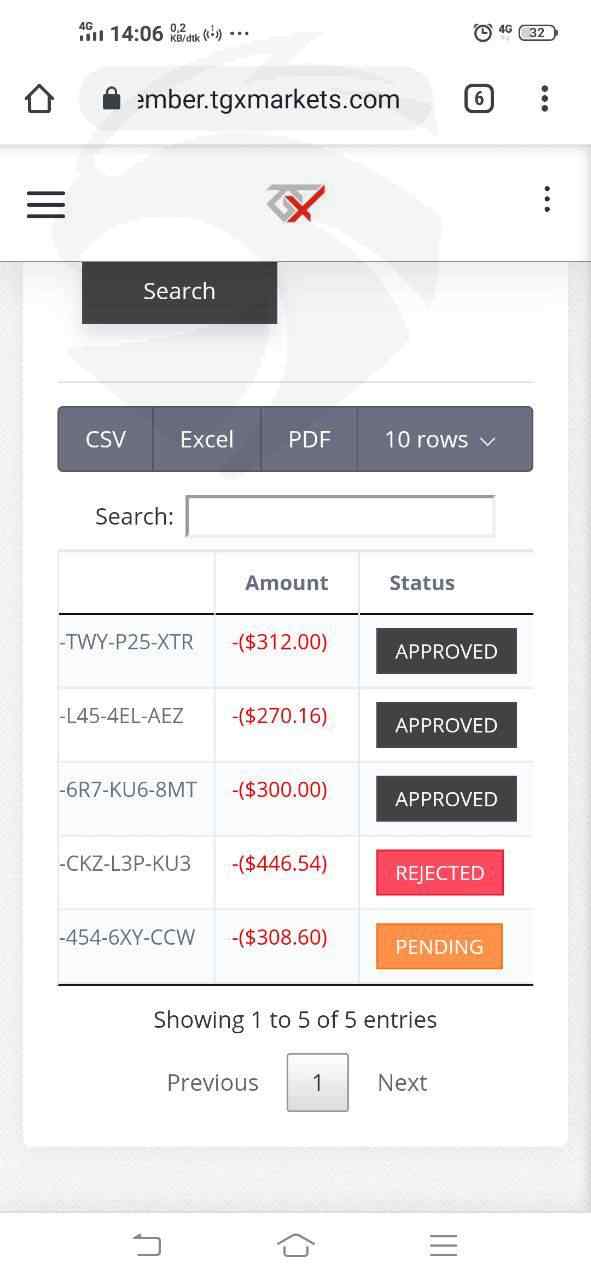Export table as Excel
The image size is (591, 1280).
click(x=207, y=439)
